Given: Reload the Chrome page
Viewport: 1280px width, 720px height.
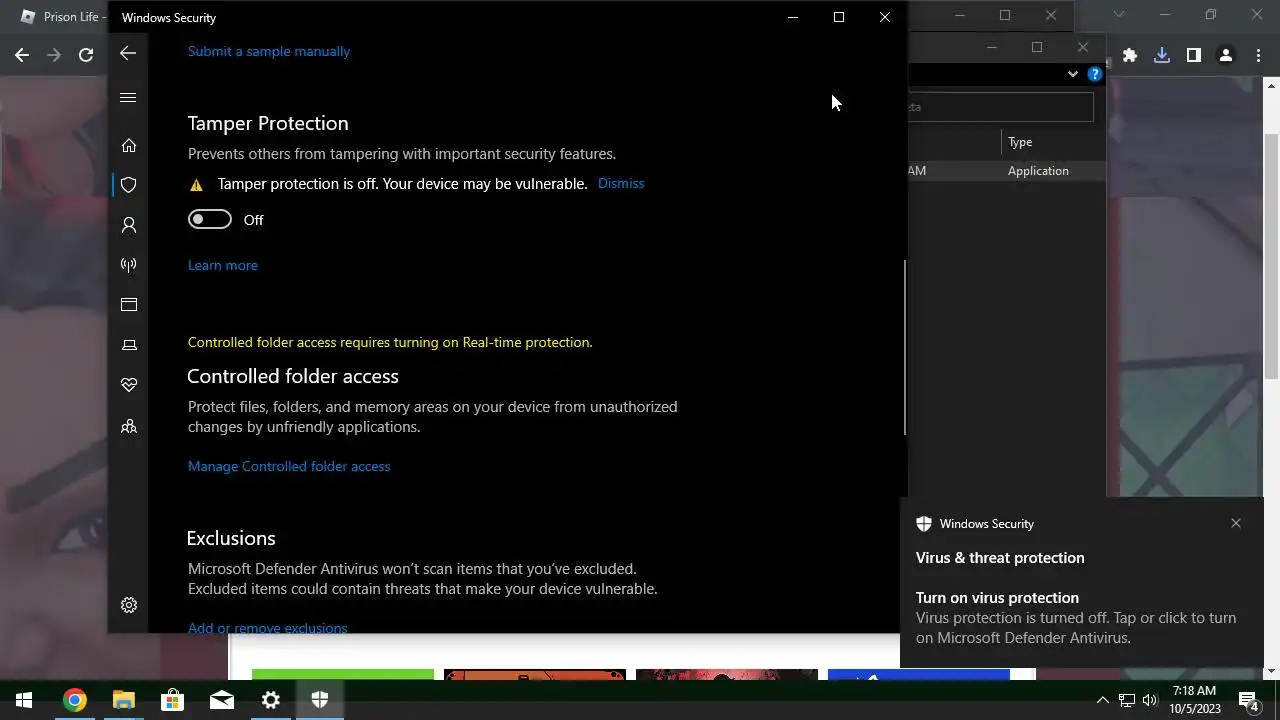Looking at the screenshot, I should click(86, 55).
